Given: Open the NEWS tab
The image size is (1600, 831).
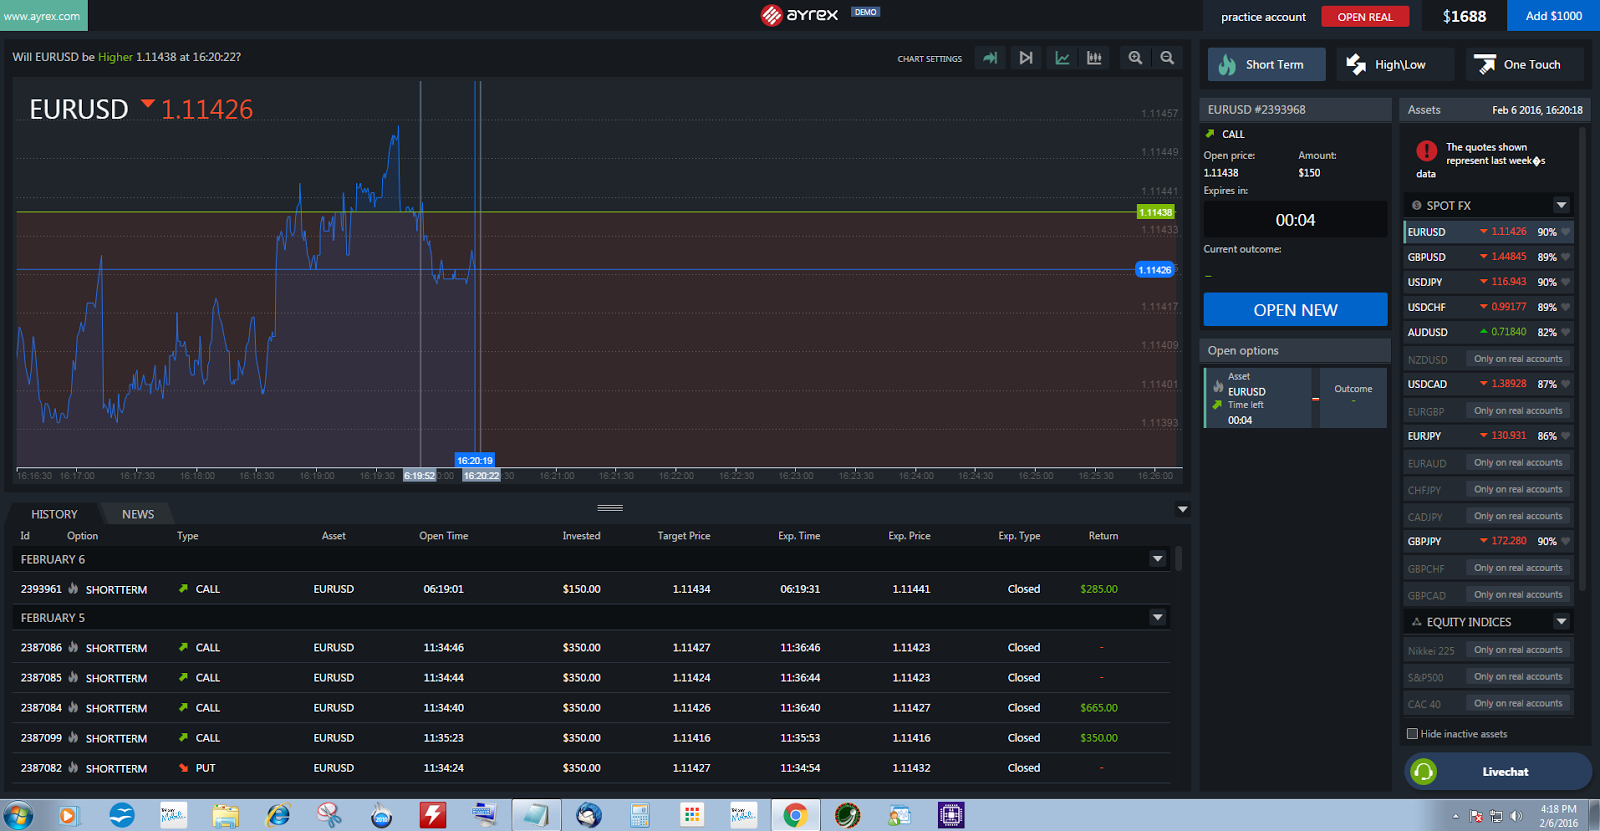Looking at the screenshot, I should (138, 514).
